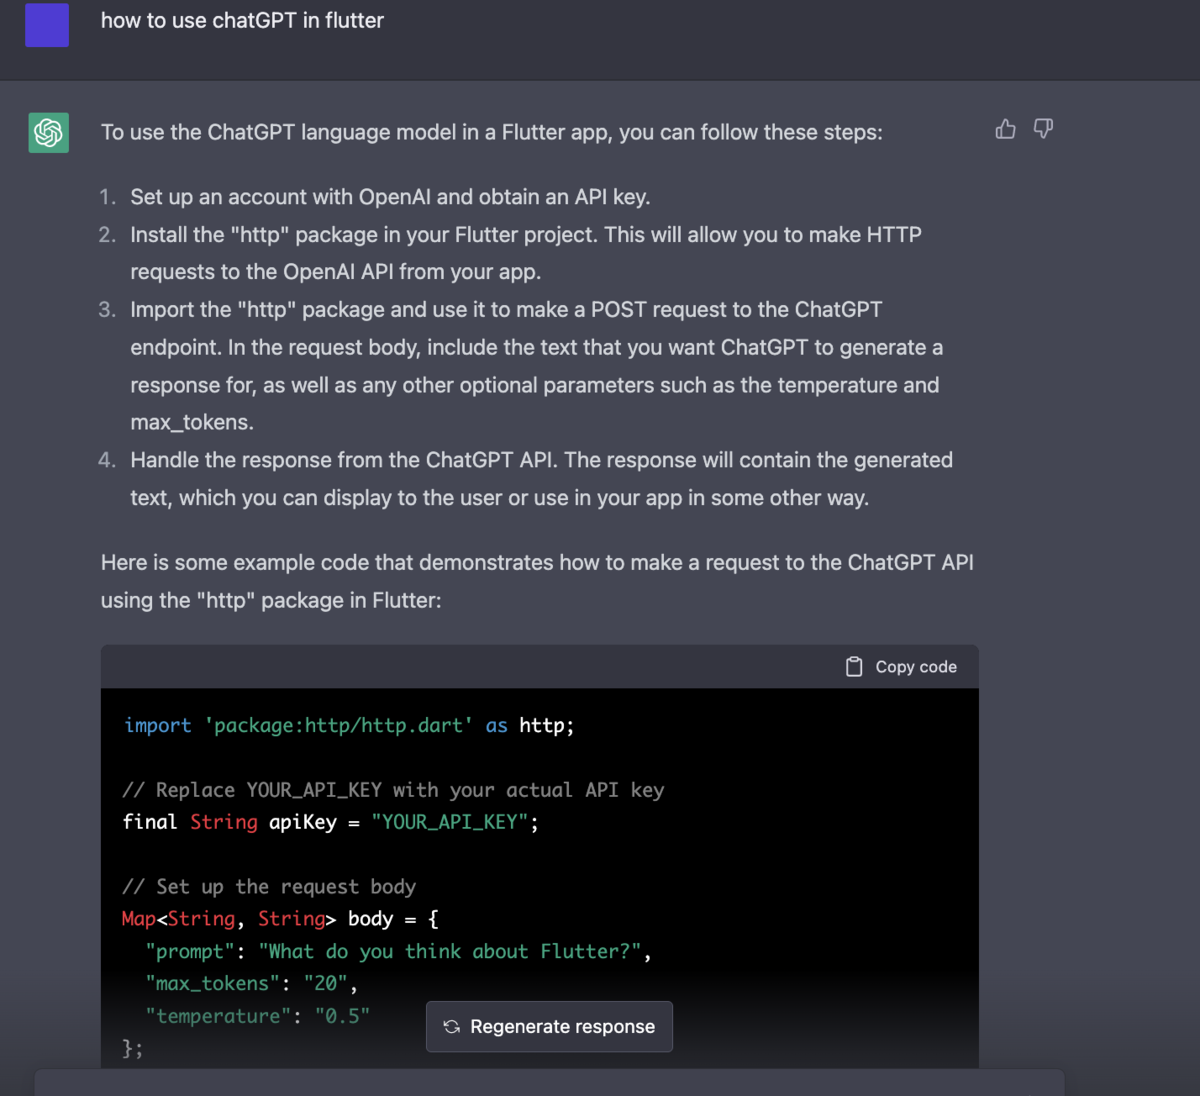1200x1096 pixels.
Task: Click the clipboard icon beside Copy code
Action: pyautogui.click(x=854, y=667)
